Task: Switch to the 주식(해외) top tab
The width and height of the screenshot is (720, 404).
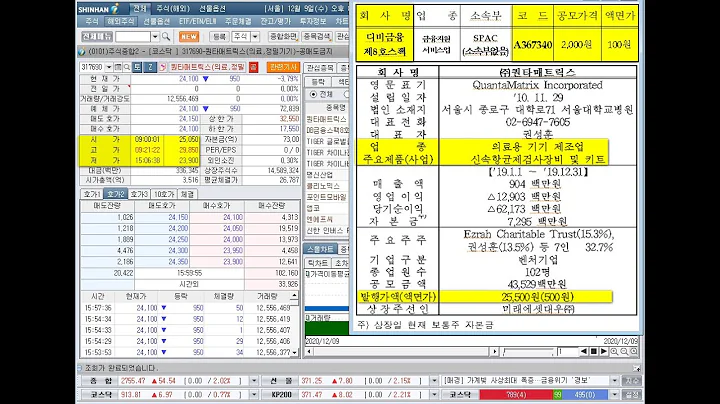Action: click(173, 9)
